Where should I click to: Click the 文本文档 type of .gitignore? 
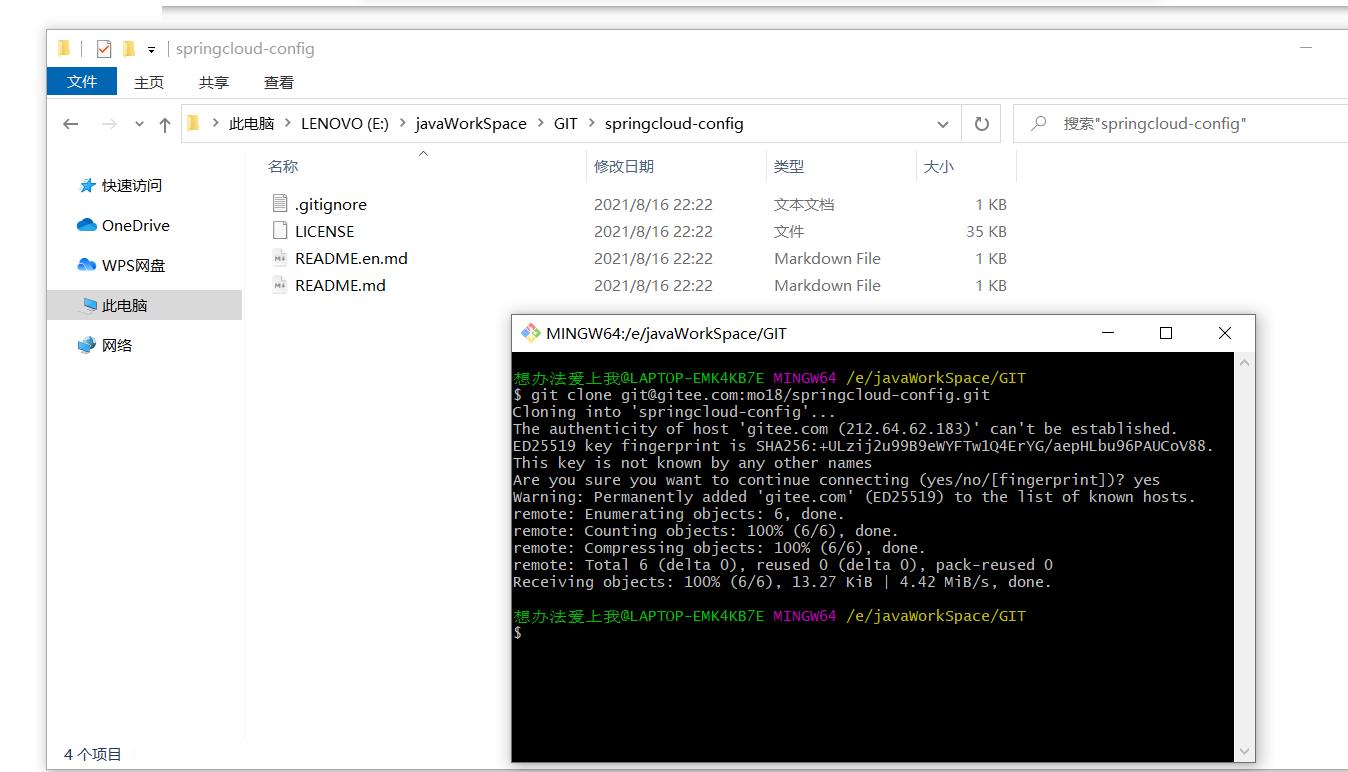point(804,204)
